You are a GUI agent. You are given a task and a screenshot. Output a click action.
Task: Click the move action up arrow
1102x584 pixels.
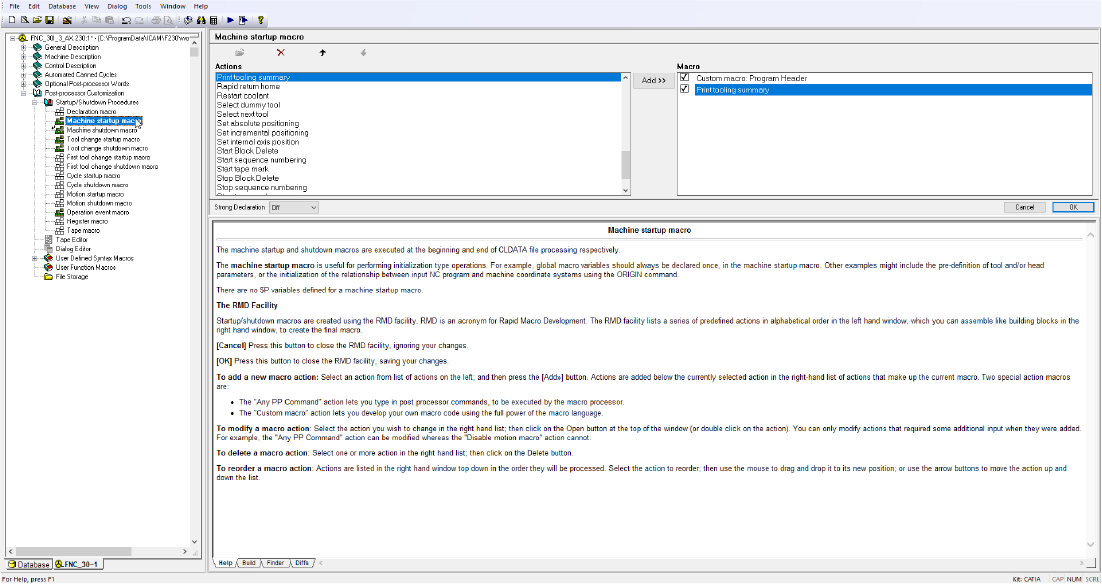[x=322, y=52]
